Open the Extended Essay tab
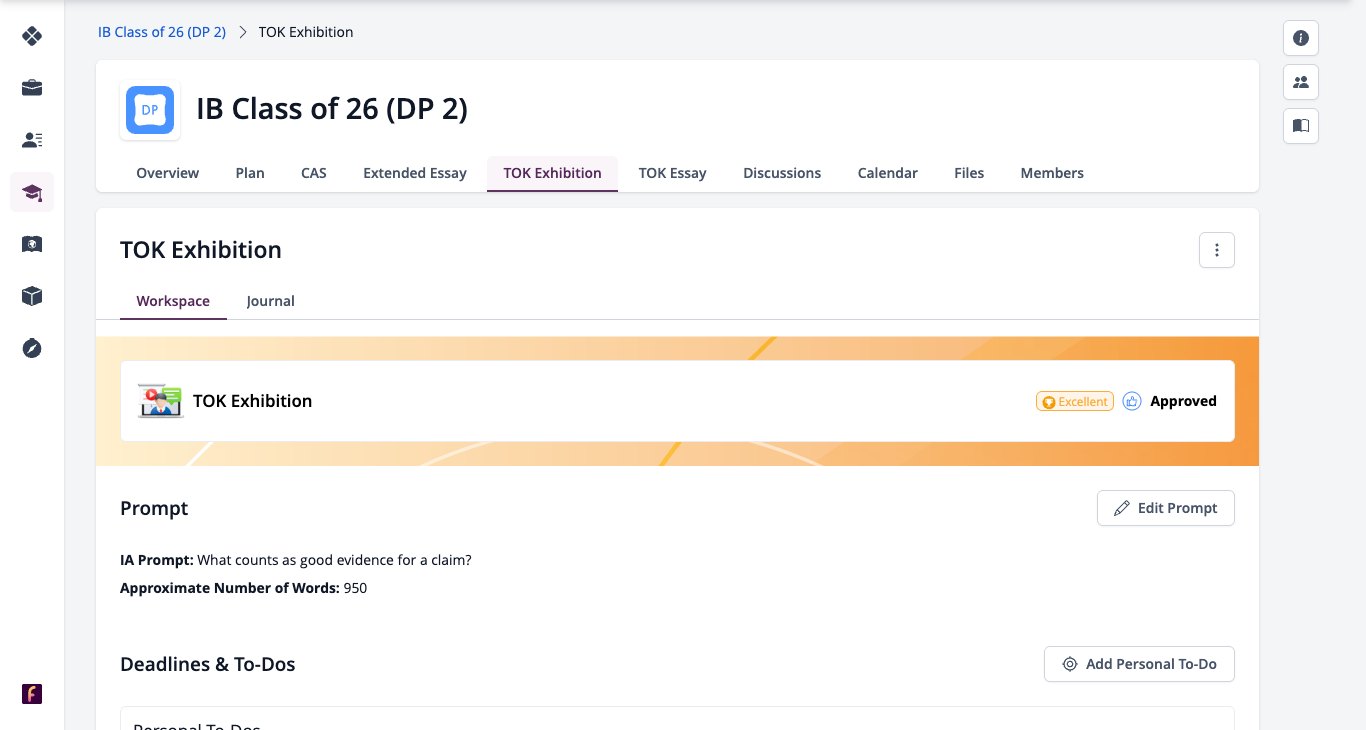This screenshot has width=1366, height=730. [x=415, y=173]
